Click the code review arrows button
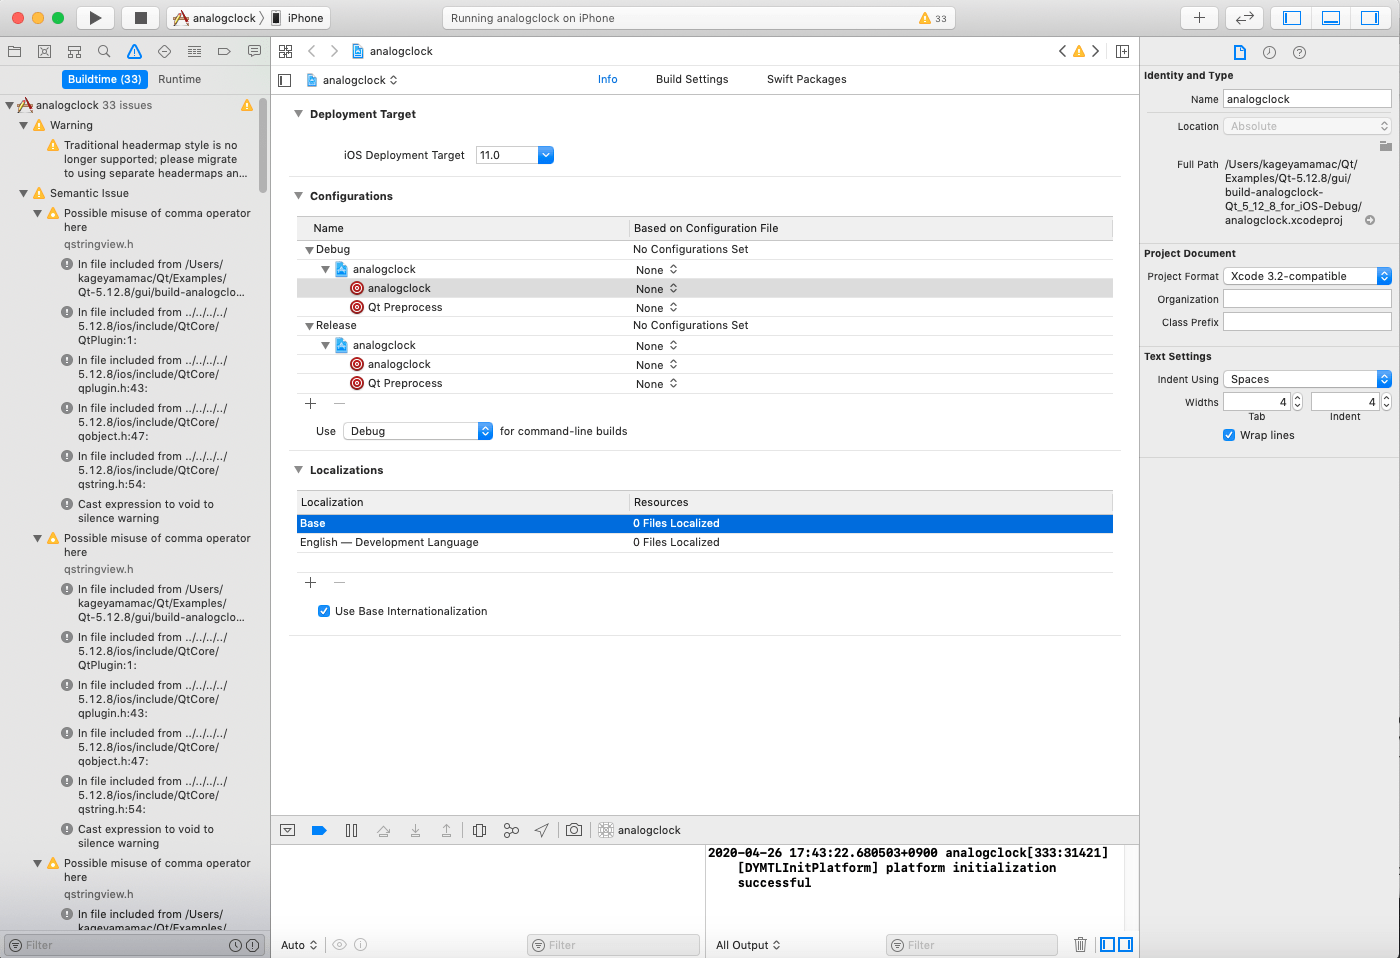This screenshot has height=958, width=1400. tap(1244, 18)
